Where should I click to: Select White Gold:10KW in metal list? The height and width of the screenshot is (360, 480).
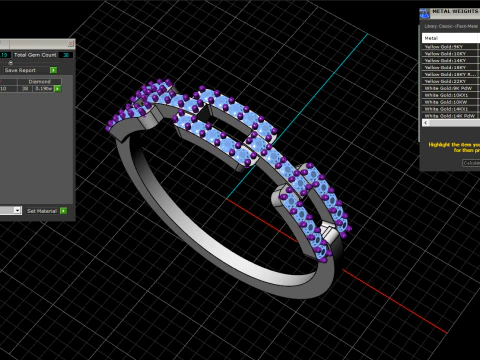coord(451,102)
